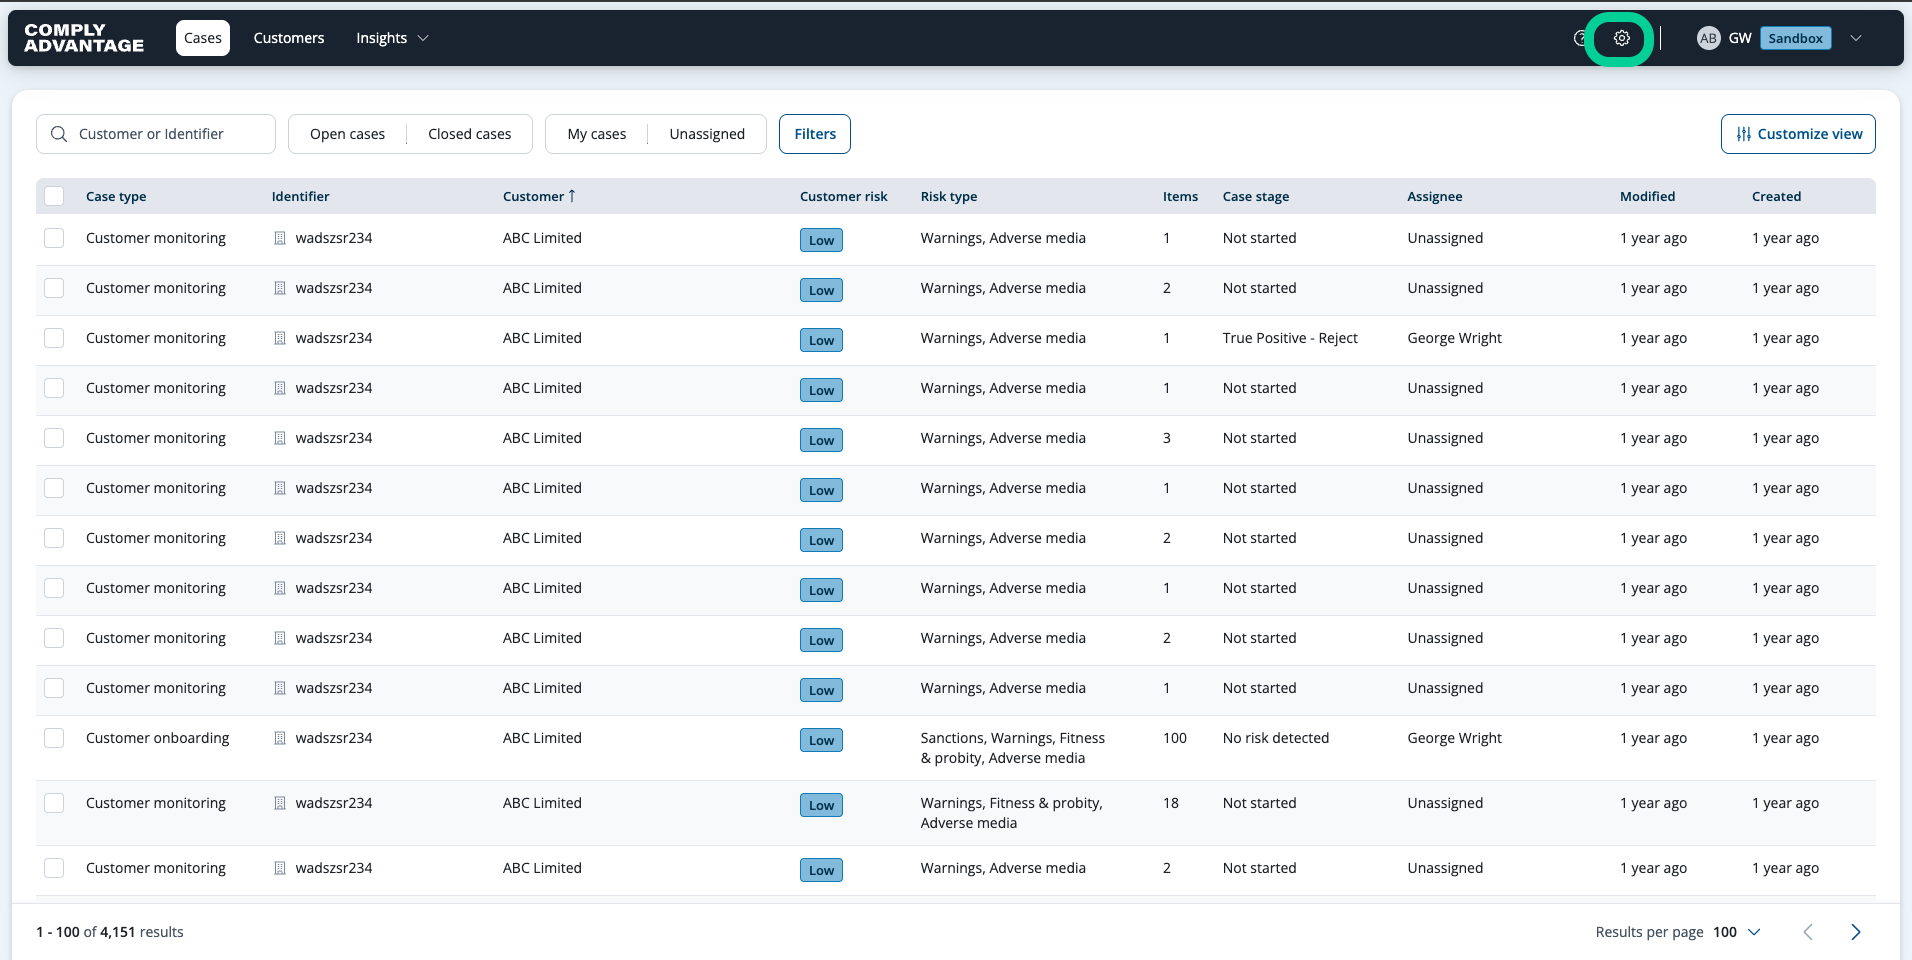Go to the next results page arrow
Image resolution: width=1912 pixels, height=960 pixels.
coord(1855,932)
